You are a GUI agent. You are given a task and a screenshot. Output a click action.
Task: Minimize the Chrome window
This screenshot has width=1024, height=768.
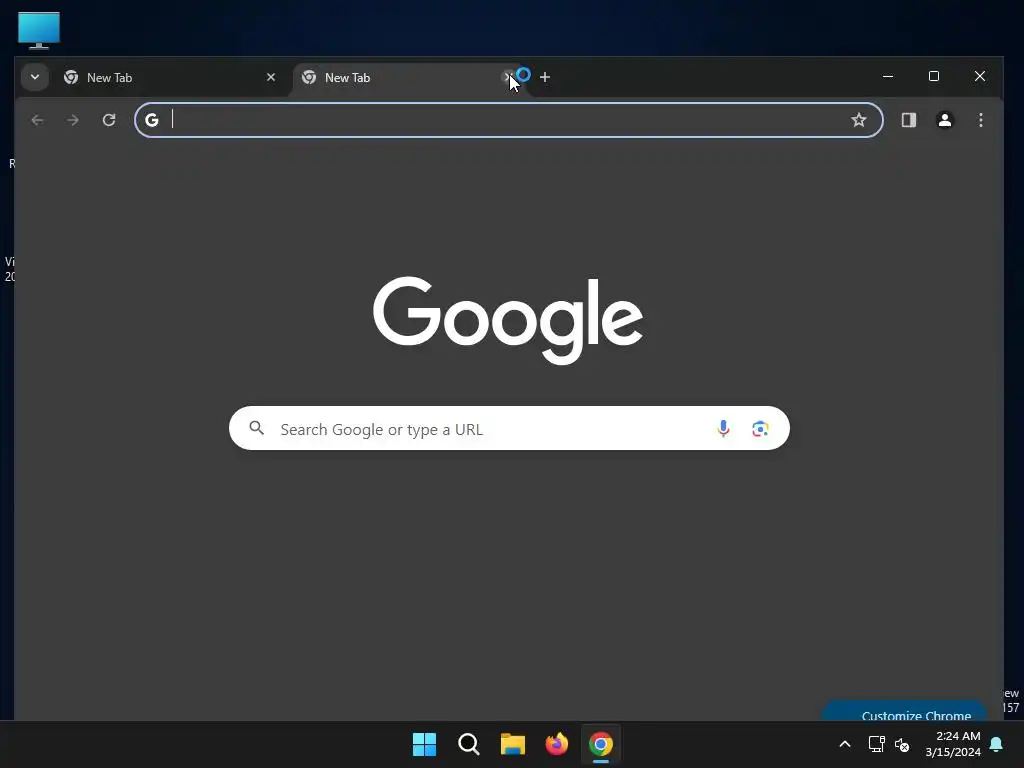(x=888, y=76)
